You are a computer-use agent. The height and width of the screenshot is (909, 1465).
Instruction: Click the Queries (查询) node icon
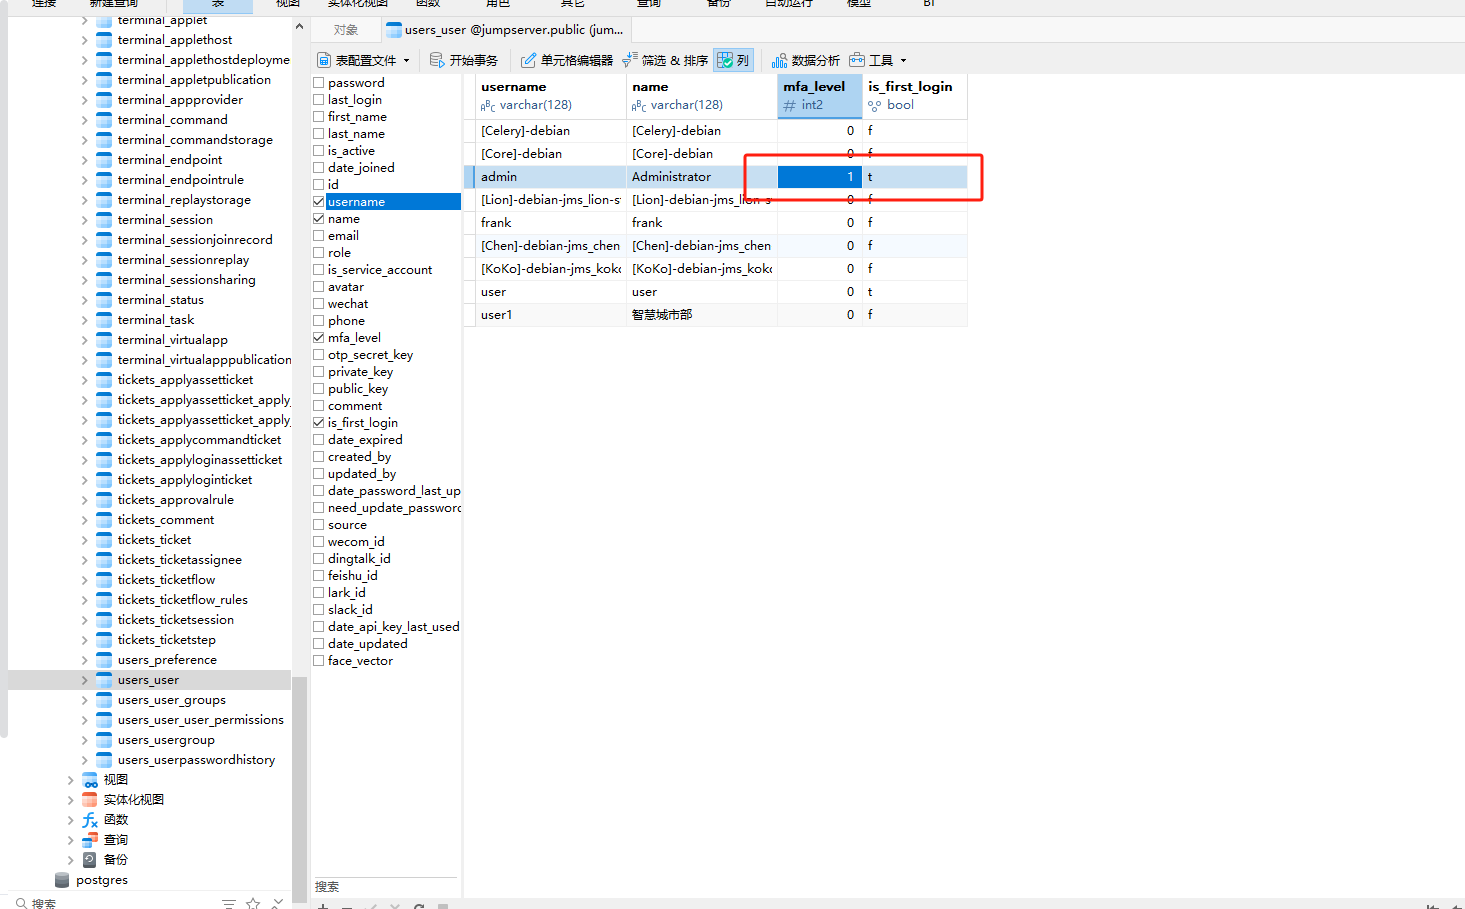point(90,840)
